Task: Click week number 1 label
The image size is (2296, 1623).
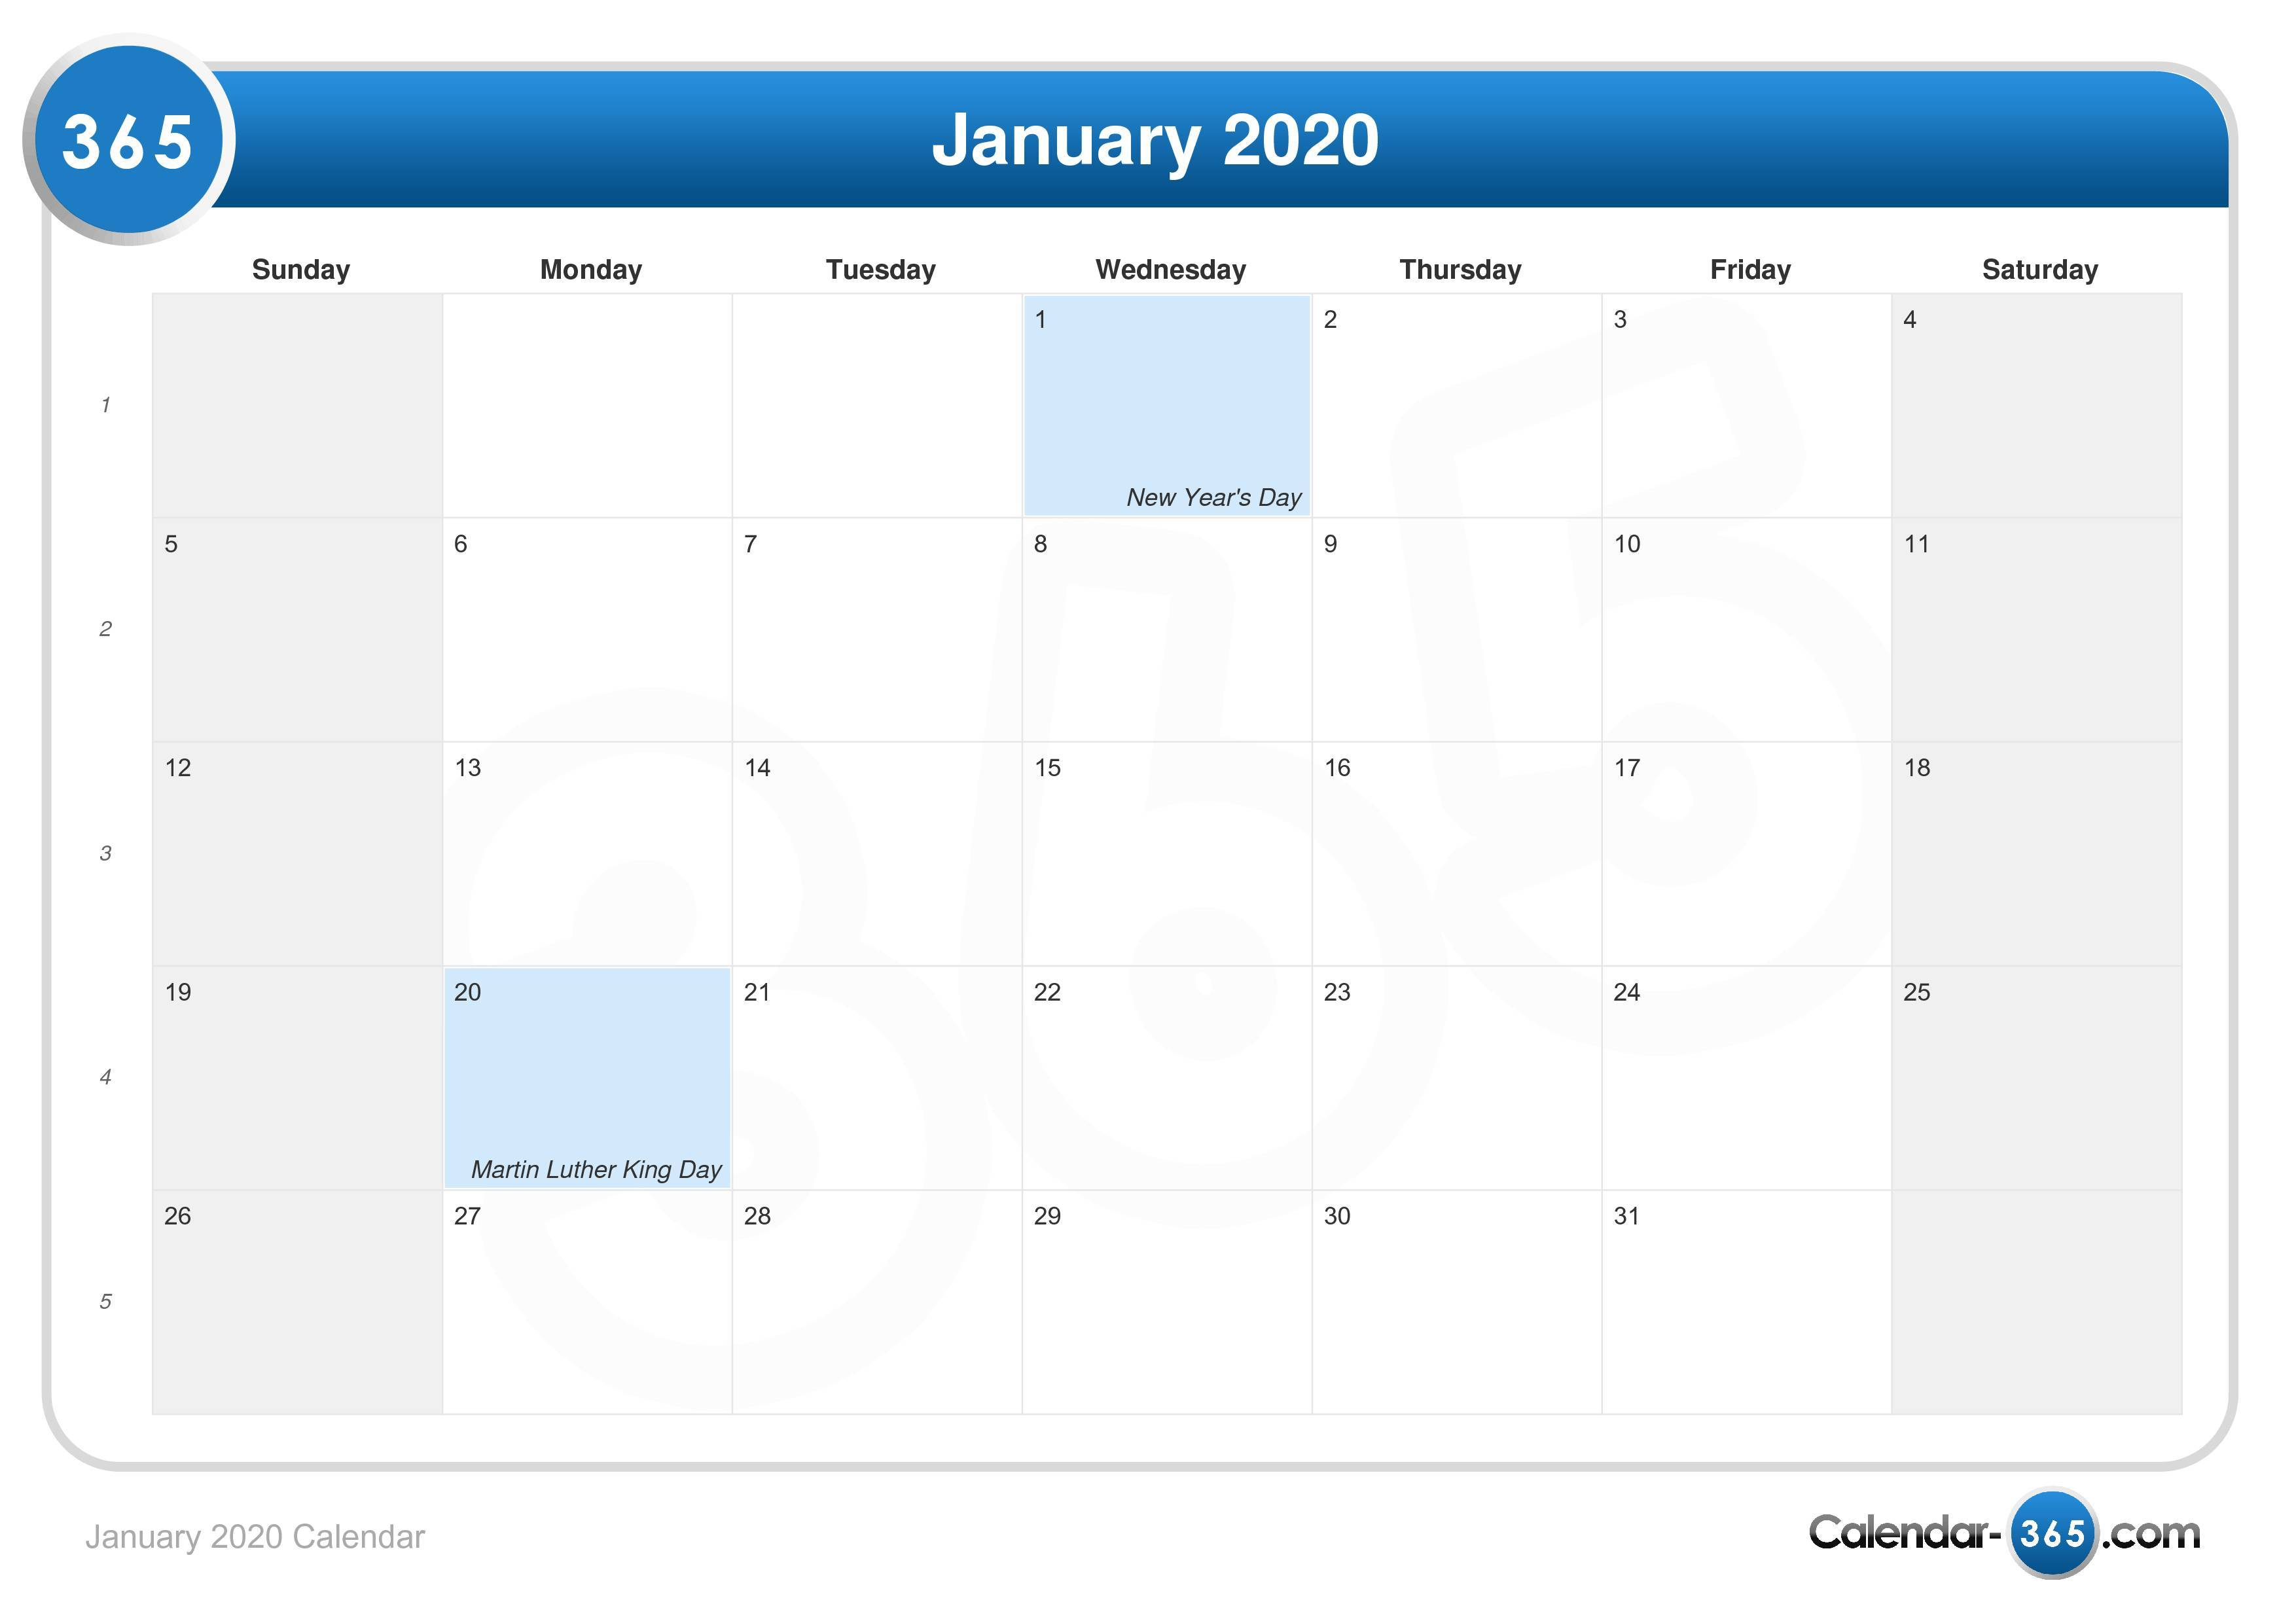Action: [x=105, y=404]
